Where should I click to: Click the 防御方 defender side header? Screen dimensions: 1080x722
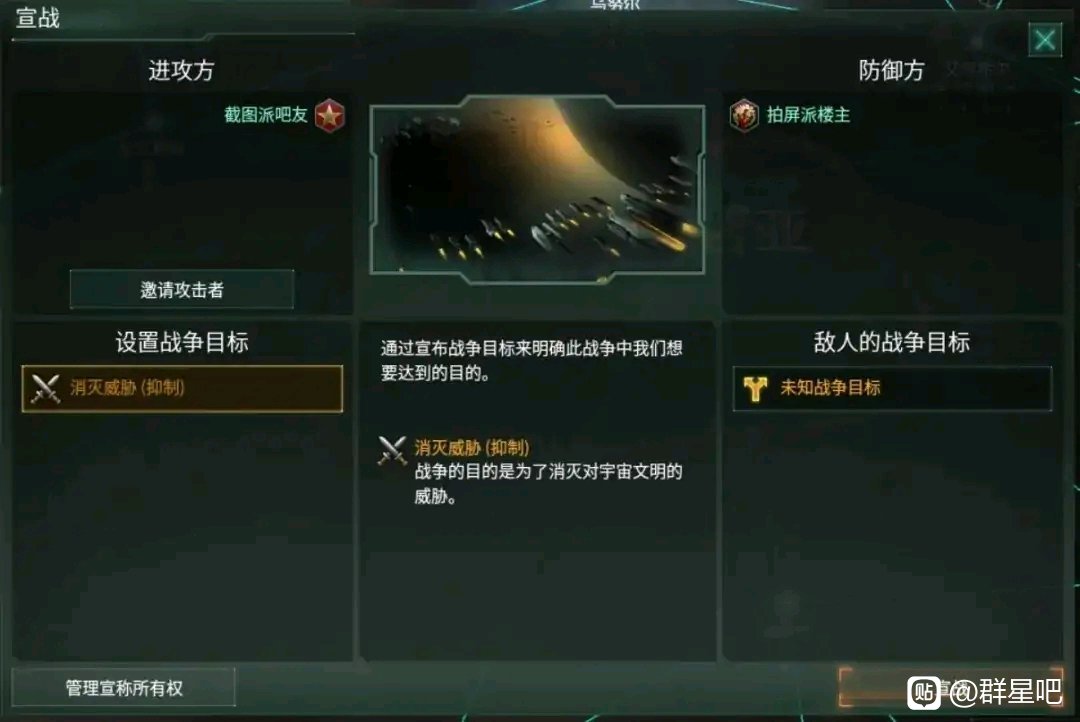tap(891, 70)
